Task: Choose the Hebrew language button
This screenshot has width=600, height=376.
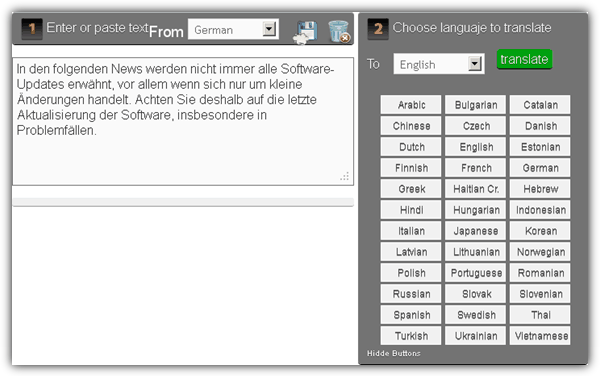Action: click(x=540, y=189)
